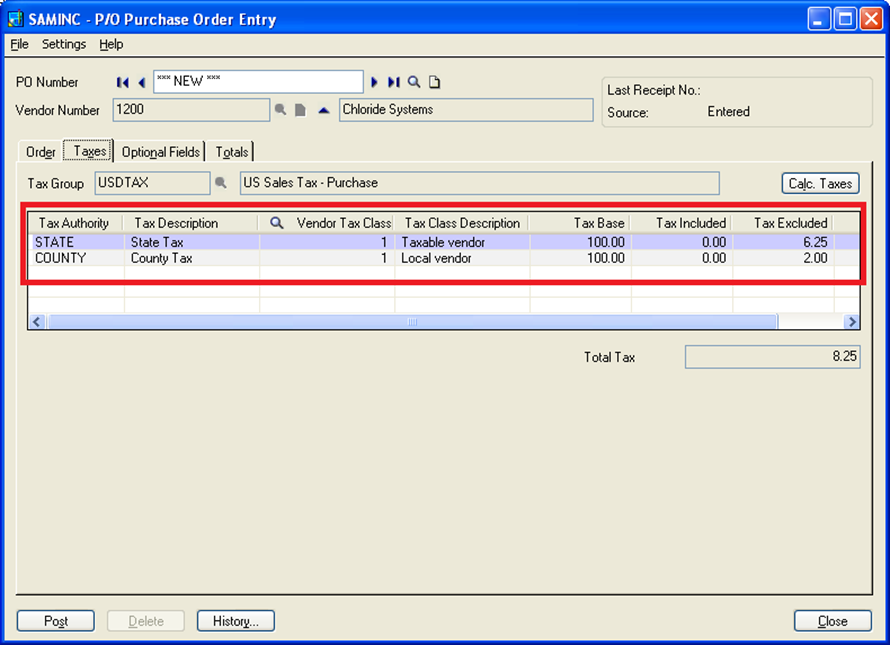The width and height of the screenshot is (890, 645).
Task: Click Tax Included 0.00 in COUNTY row
Action: (682, 258)
